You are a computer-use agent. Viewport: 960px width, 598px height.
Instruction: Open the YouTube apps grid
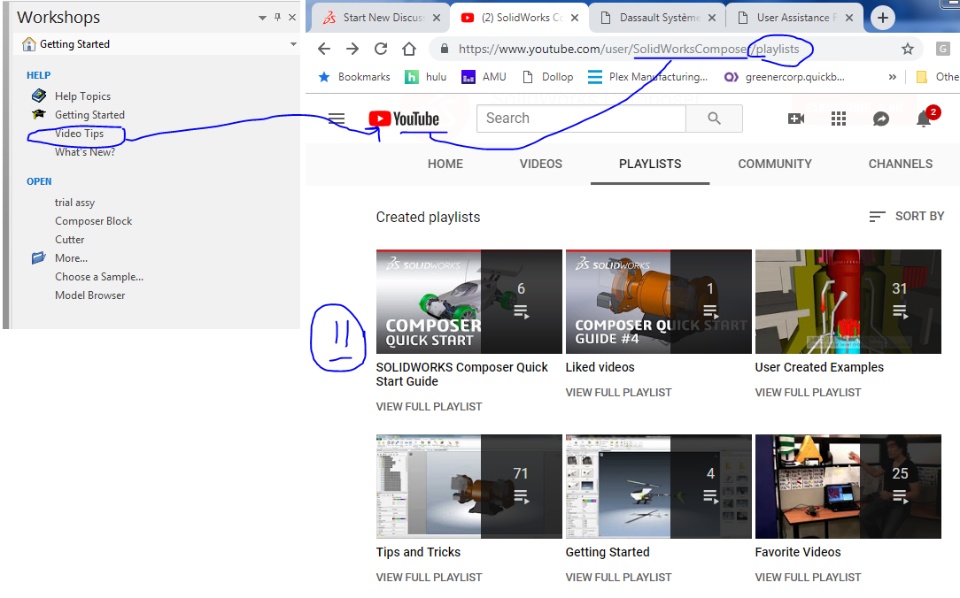(838, 118)
